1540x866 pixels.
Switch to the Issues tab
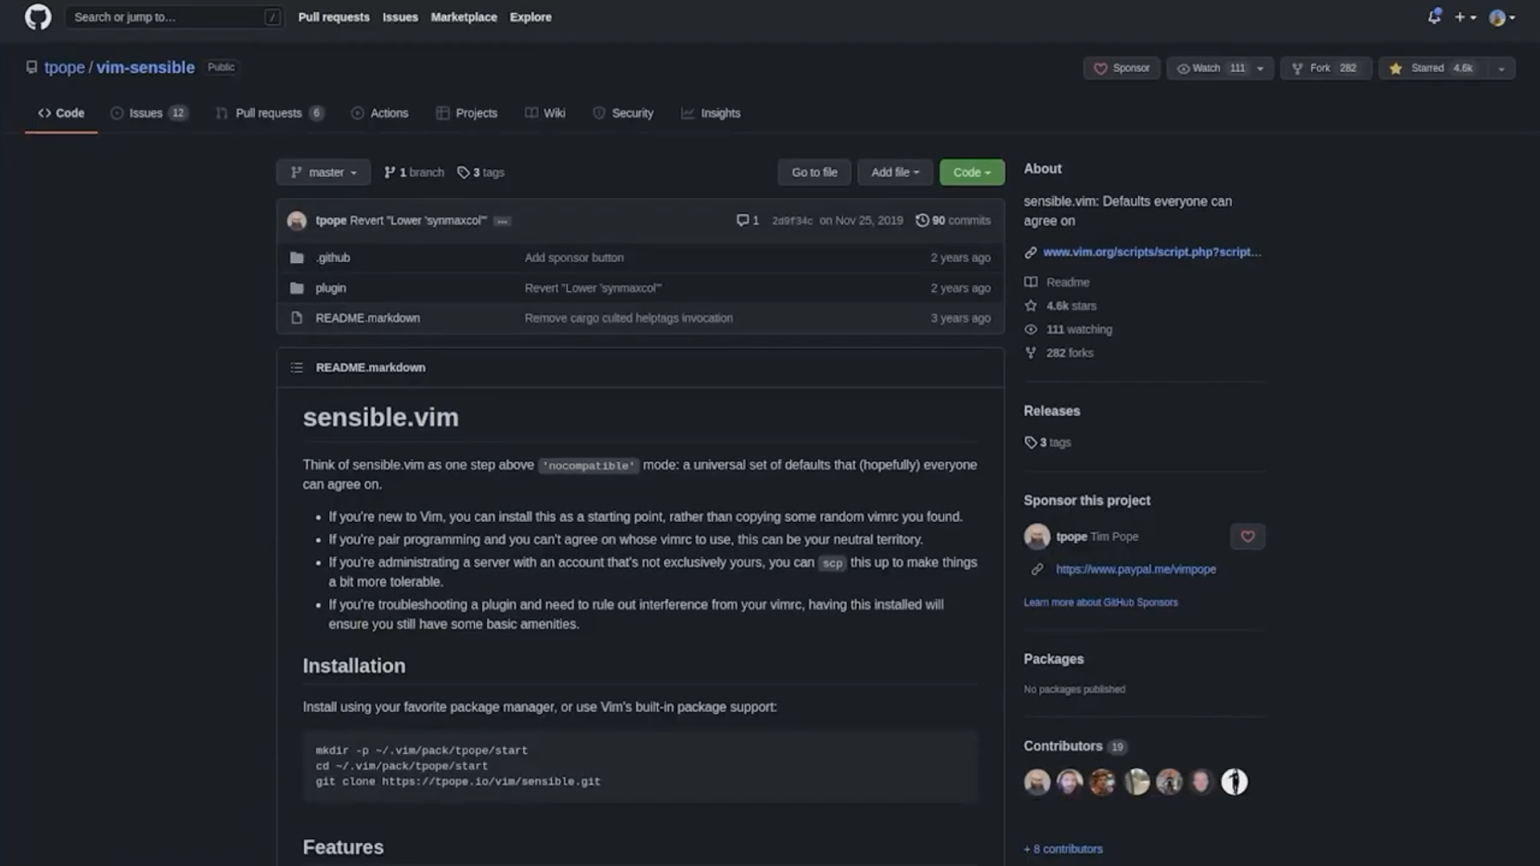click(149, 113)
